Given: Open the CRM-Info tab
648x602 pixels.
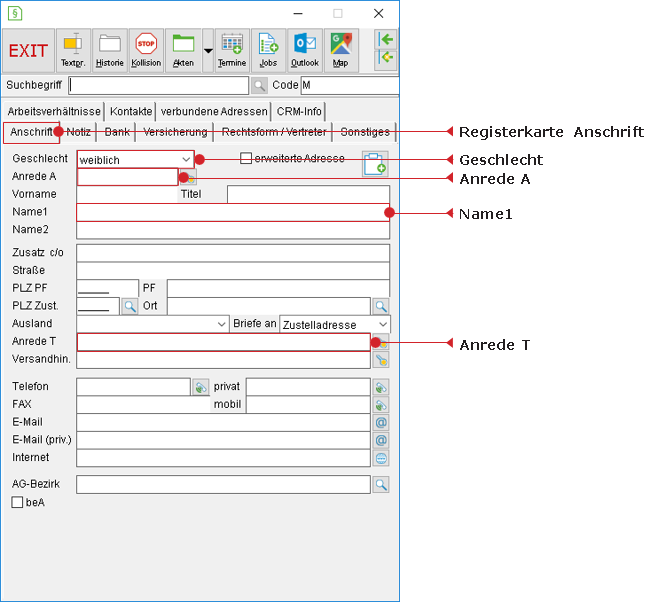Looking at the screenshot, I should point(299,112).
